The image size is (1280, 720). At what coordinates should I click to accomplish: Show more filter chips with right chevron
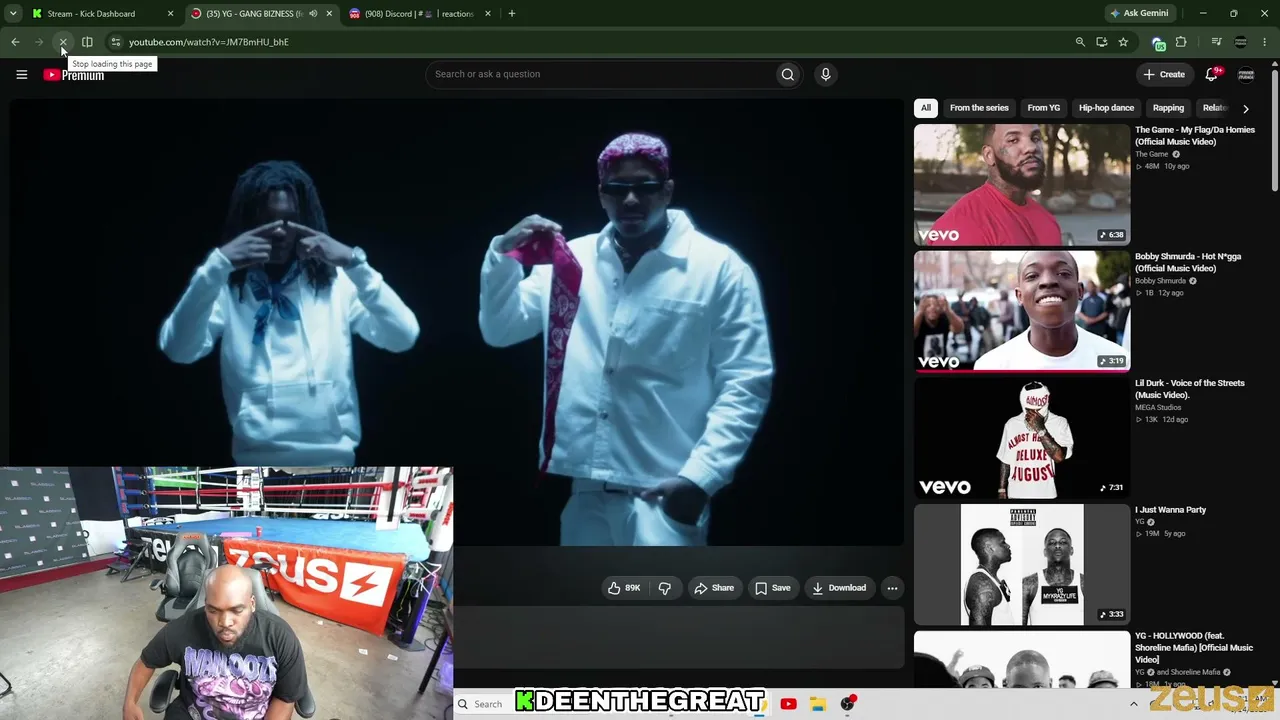(x=1245, y=108)
